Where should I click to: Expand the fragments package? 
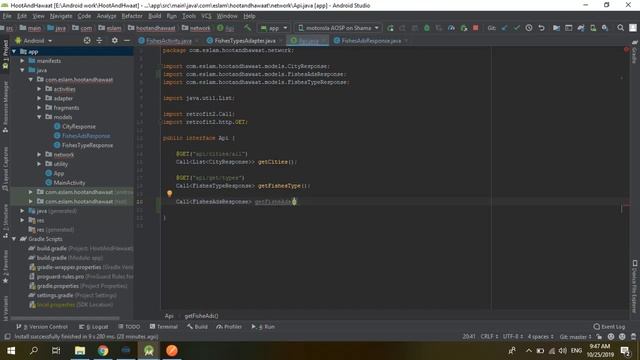tap(39, 108)
